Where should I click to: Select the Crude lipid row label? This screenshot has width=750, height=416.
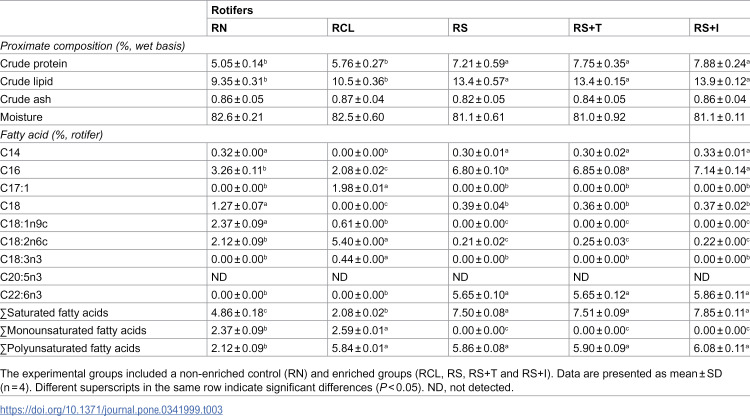coord(26,81)
